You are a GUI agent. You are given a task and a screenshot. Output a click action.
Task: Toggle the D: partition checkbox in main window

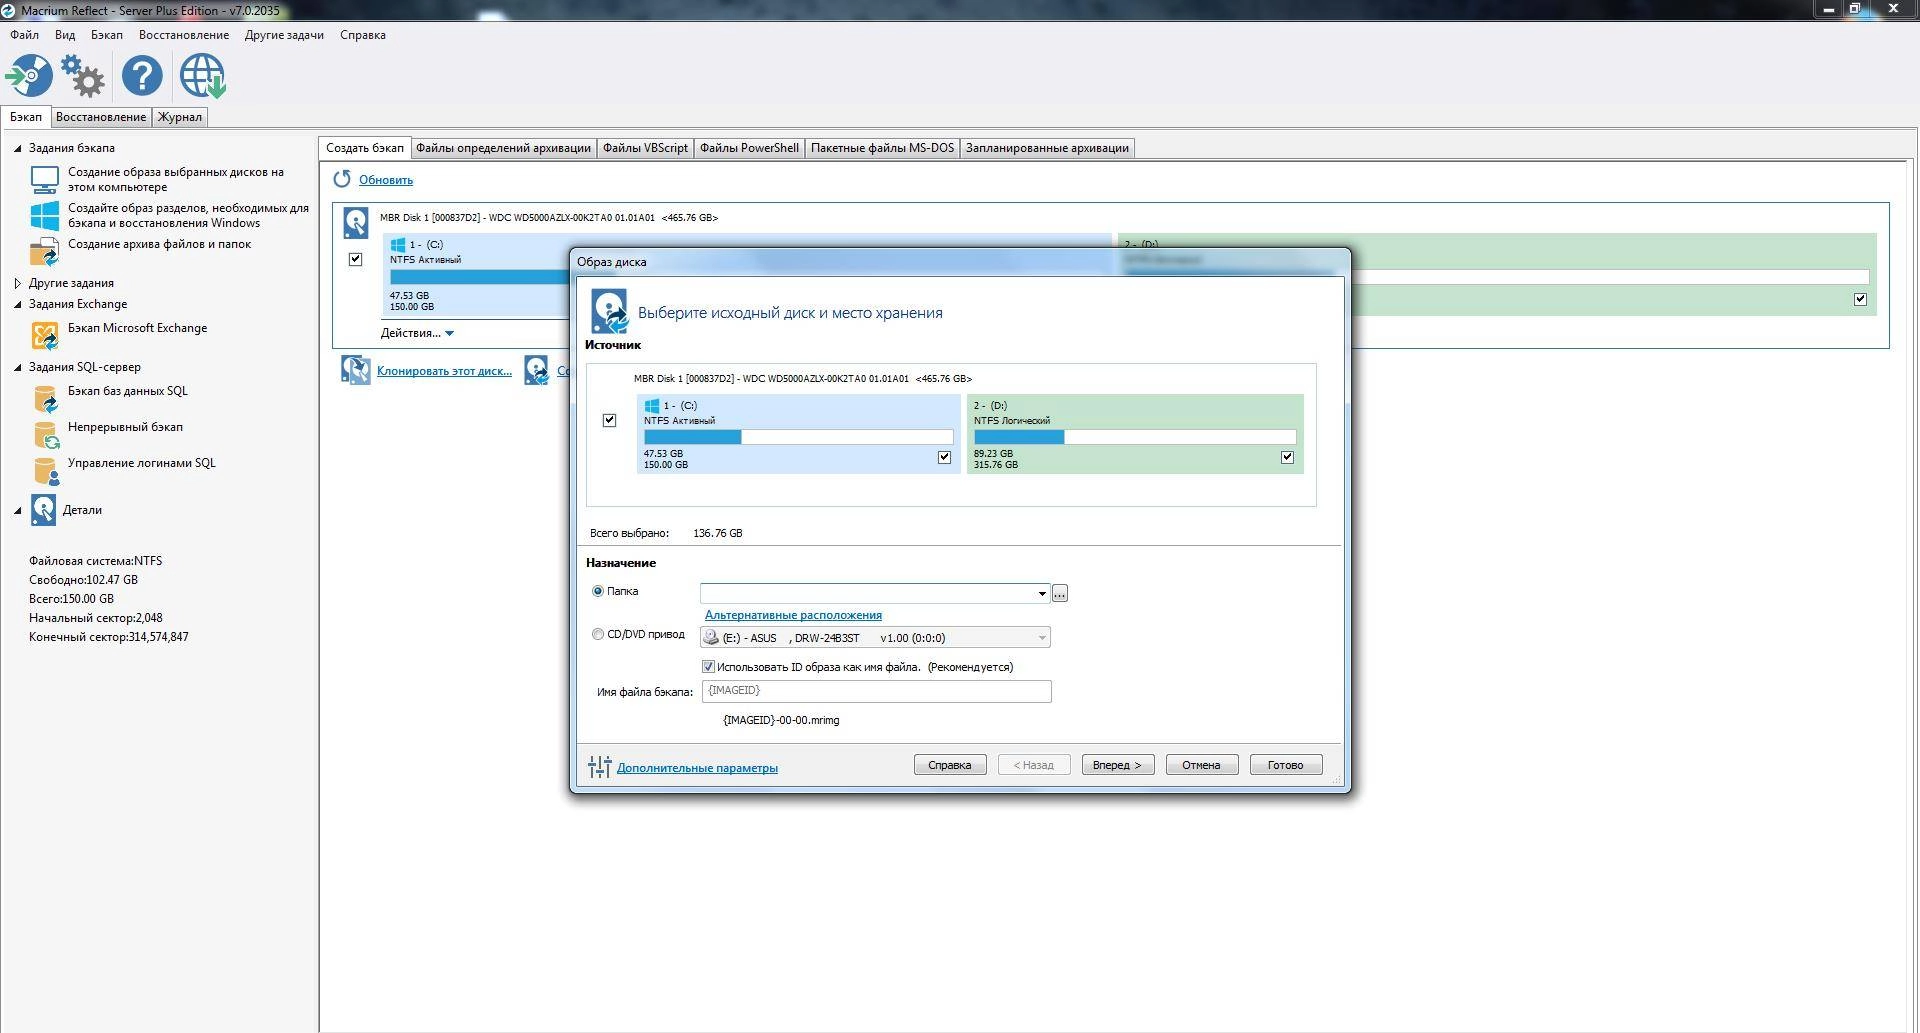tap(1860, 299)
